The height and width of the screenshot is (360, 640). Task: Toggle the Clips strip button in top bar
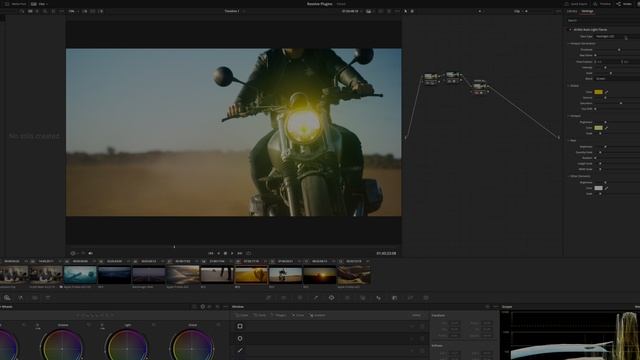click(39, 4)
